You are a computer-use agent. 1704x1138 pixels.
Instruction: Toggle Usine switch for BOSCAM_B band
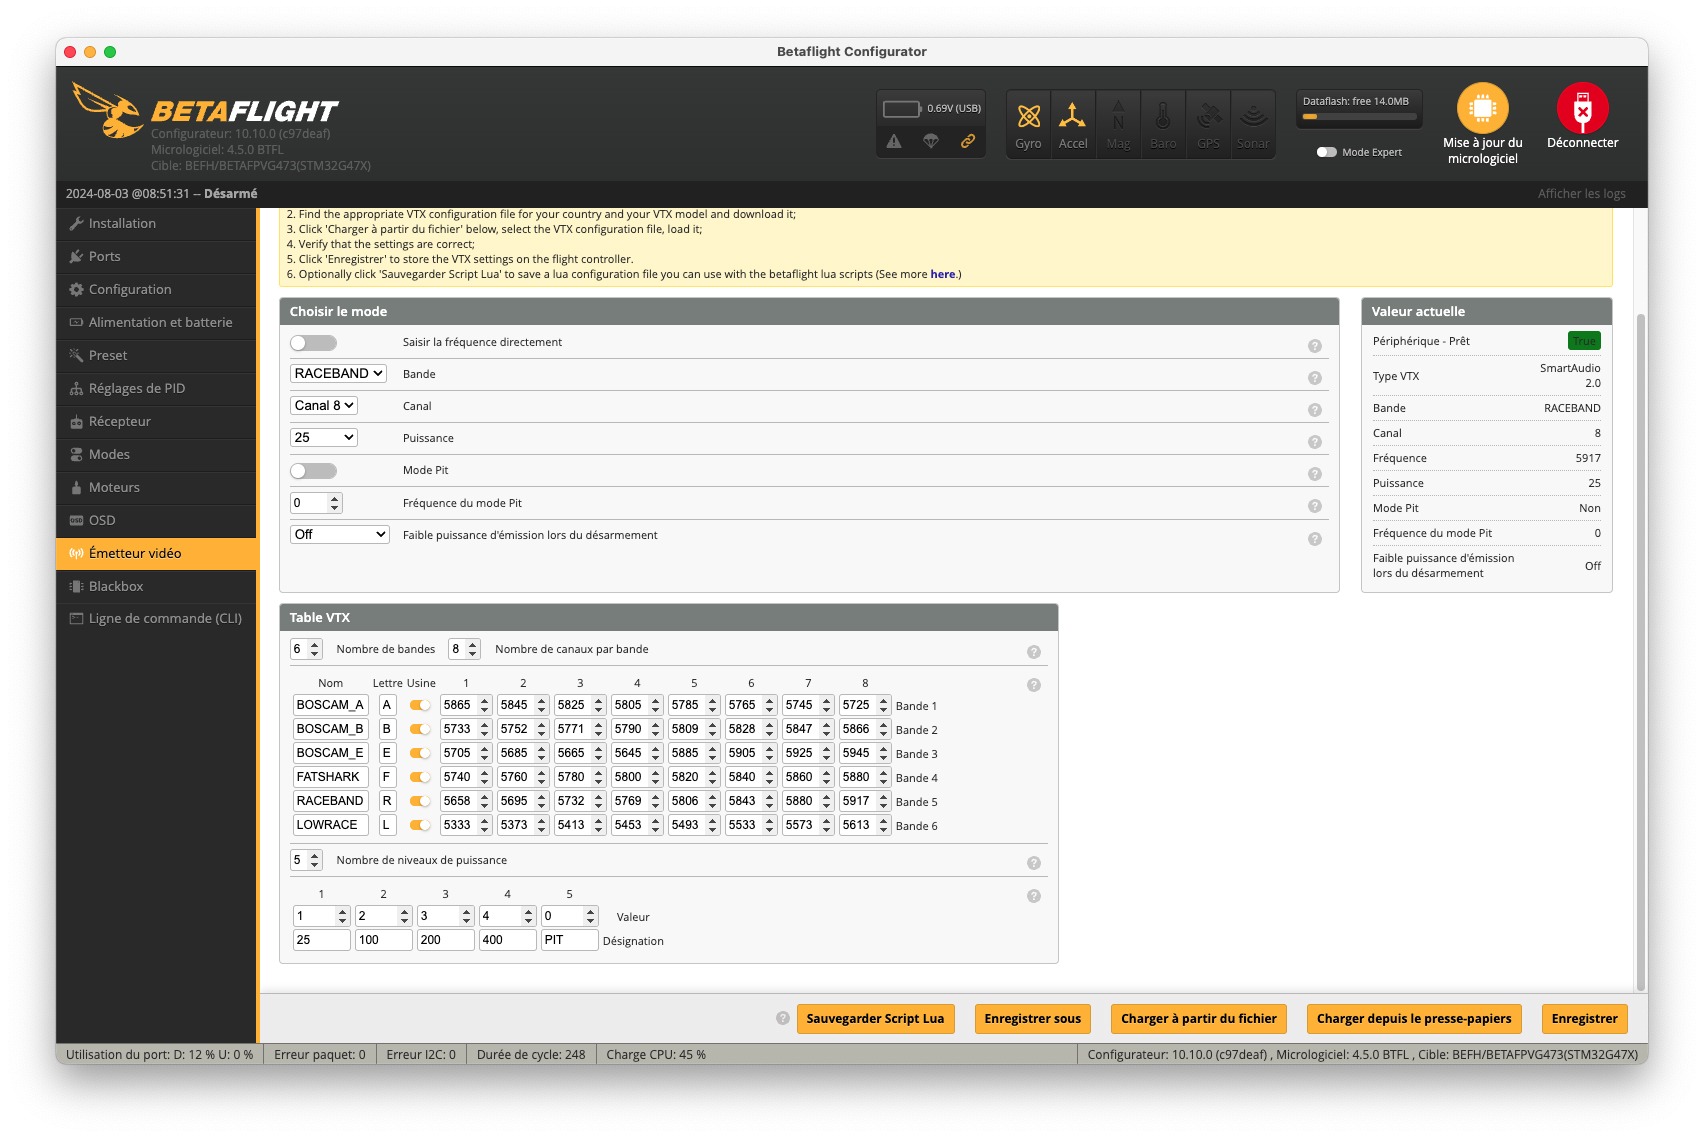pos(420,729)
